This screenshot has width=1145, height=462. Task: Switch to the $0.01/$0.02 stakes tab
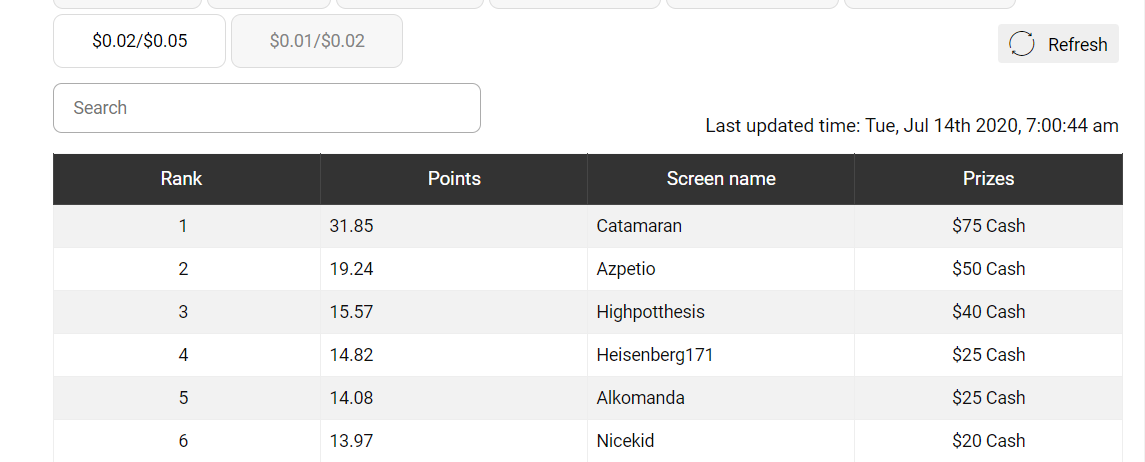(x=317, y=41)
